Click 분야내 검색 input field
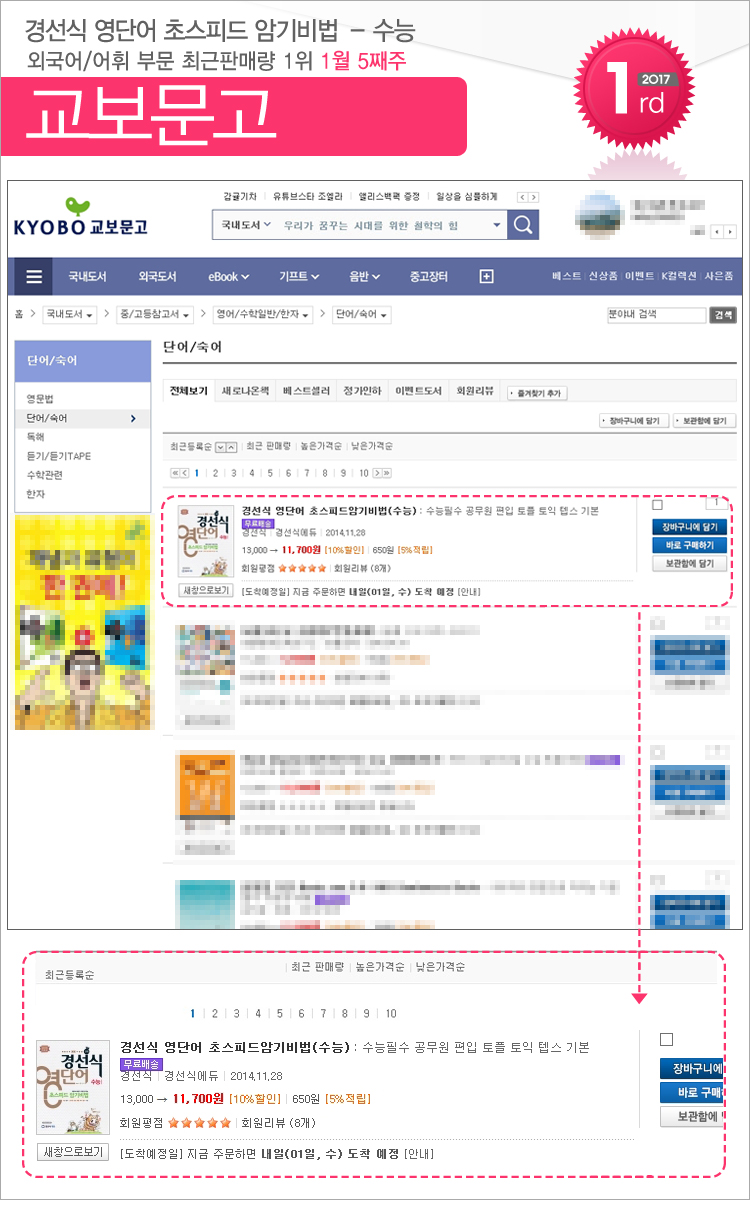Viewport: 750px width, 1226px height. click(x=656, y=314)
